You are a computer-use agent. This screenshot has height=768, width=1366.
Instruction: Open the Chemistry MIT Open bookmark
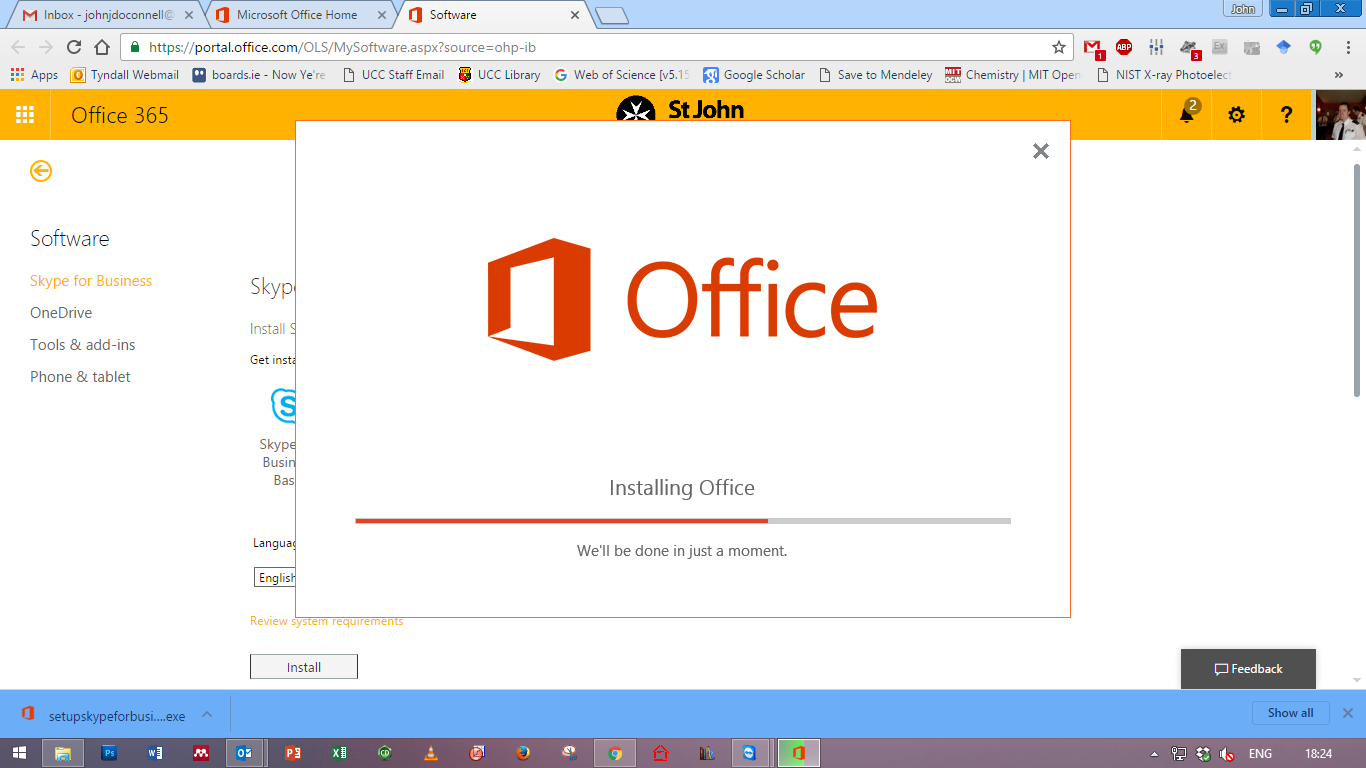[1014, 75]
